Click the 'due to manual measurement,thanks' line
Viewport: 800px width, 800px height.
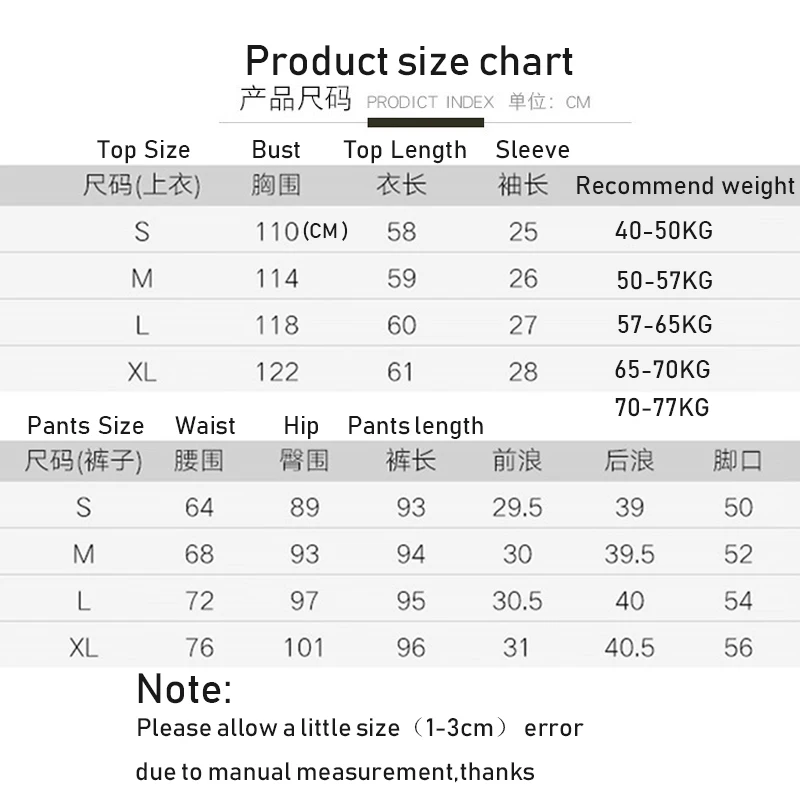tap(335, 772)
